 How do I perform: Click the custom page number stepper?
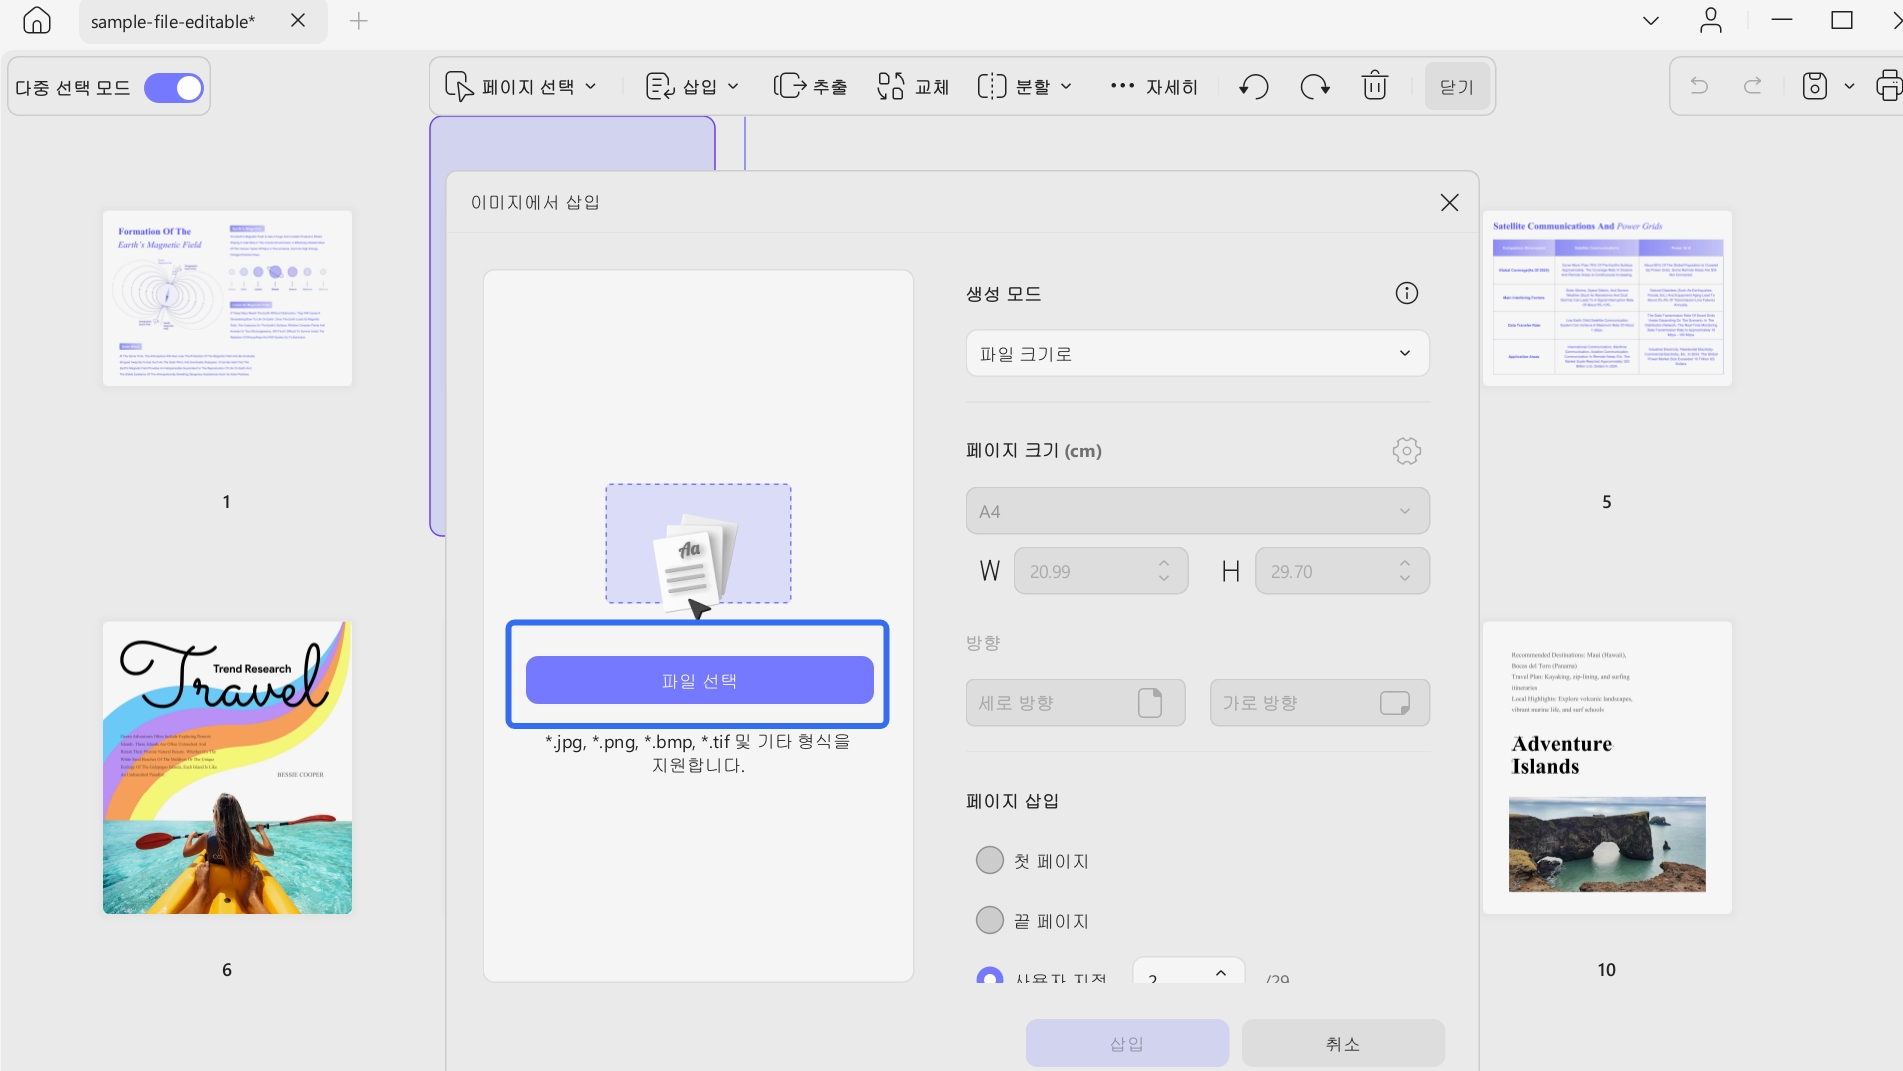[x=1221, y=973]
